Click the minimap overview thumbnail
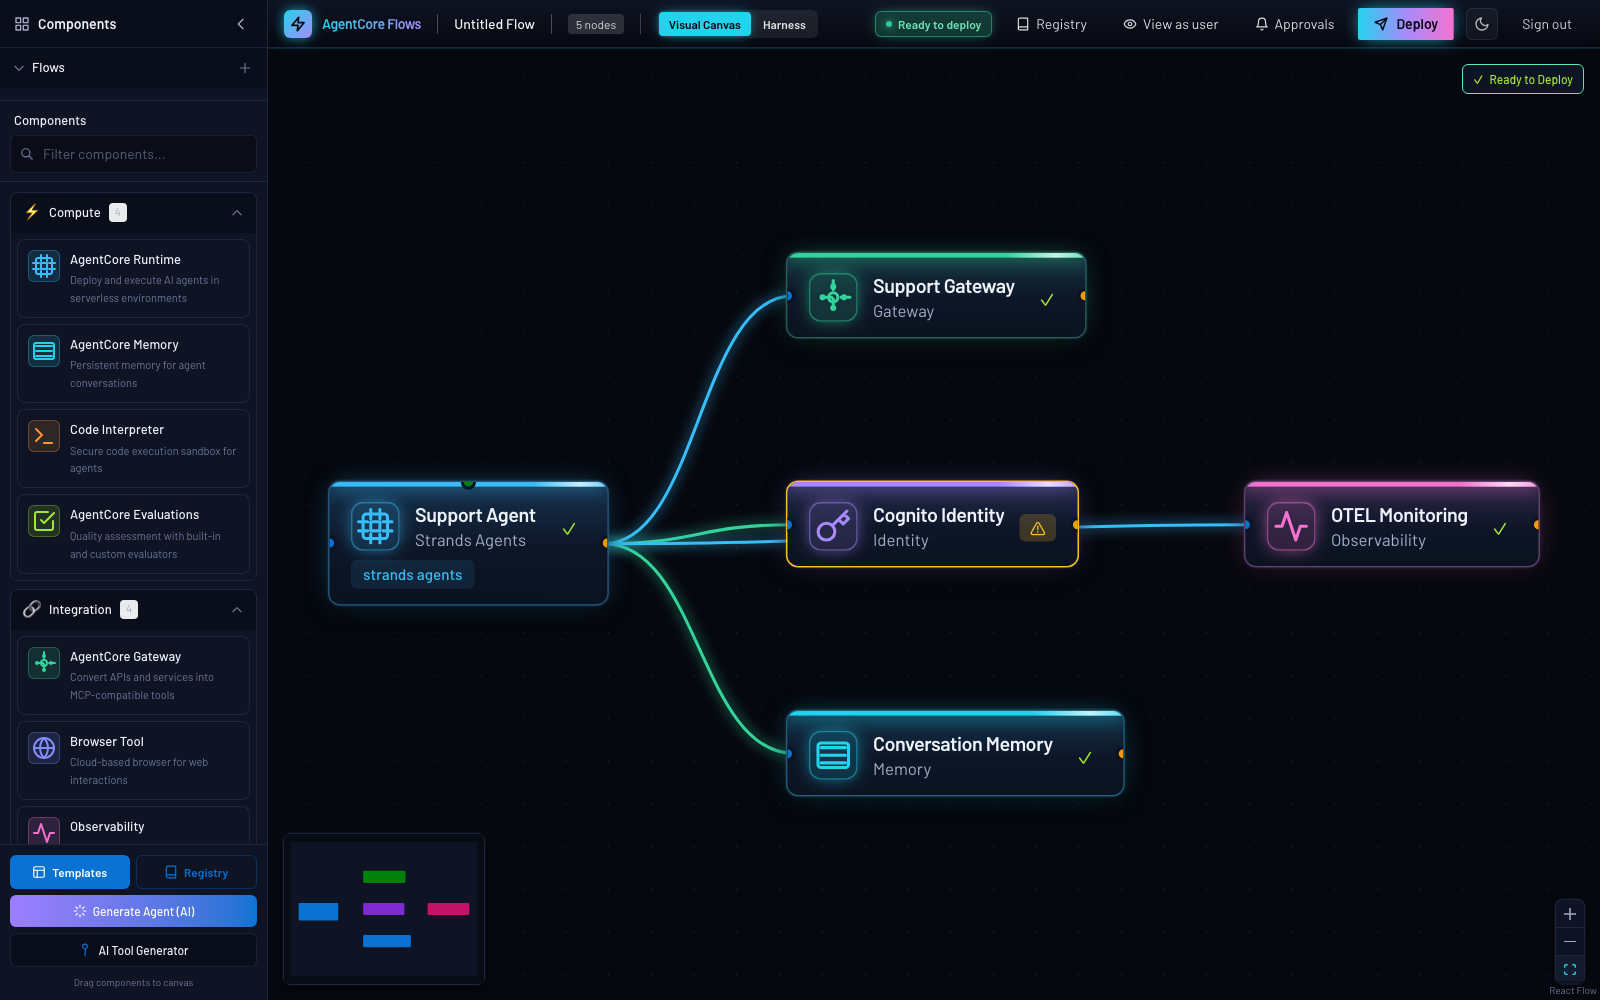The image size is (1600, 1000). (x=384, y=909)
